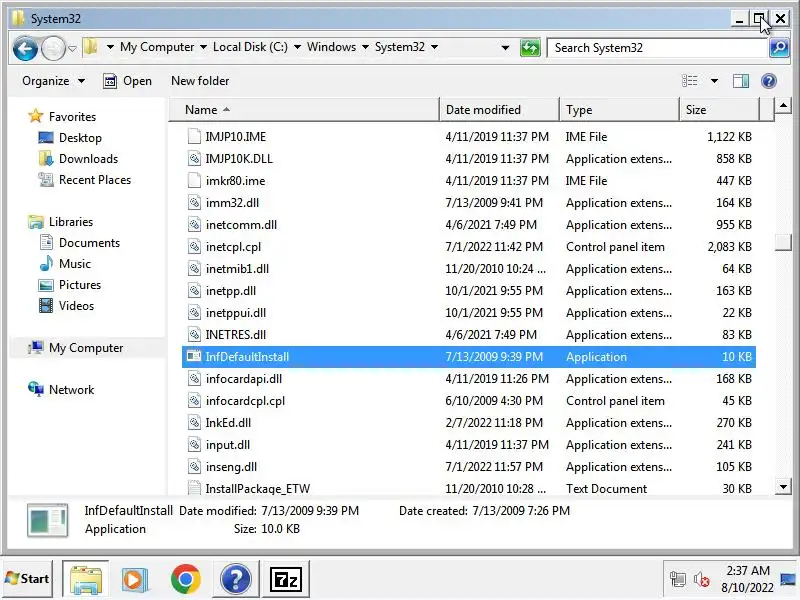Viewport: 800px width, 600px height.
Task: Toggle the preview pane icon
Action: tap(741, 81)
